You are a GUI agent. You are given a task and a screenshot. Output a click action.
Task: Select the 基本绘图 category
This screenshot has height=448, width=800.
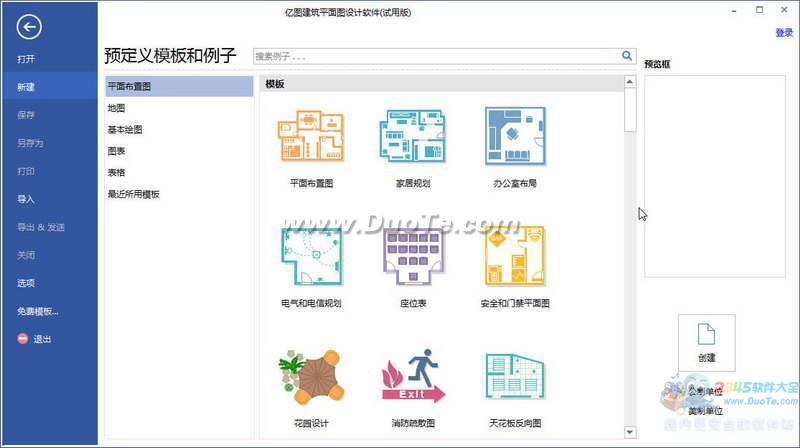[x=125, y=129]
